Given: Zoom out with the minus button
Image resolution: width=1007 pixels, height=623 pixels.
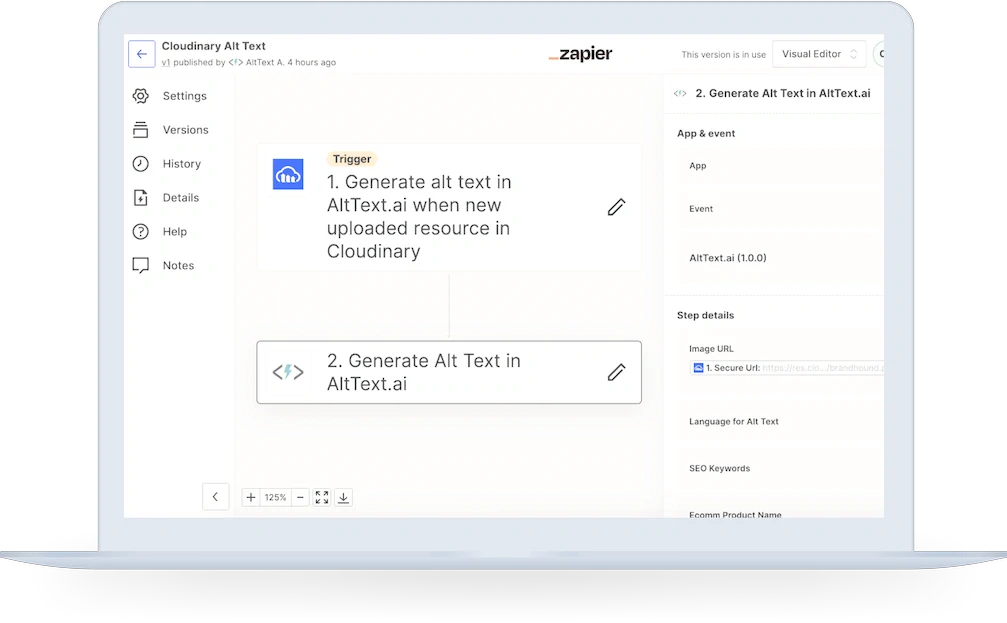Looking at the screenshot, I should pyautogui.click(x=300, y=497).
